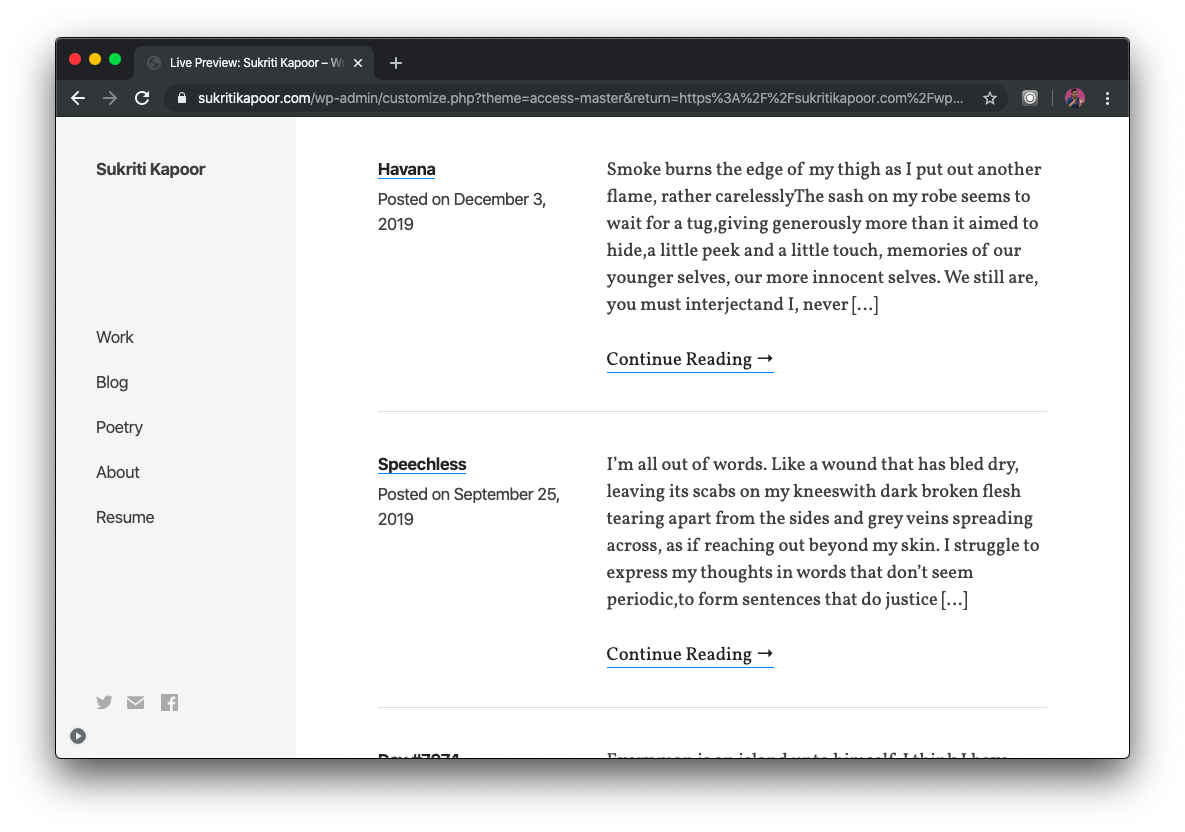1185x832 pixels.
Task: Open a new tab with plus button
Action: [396, 63]
